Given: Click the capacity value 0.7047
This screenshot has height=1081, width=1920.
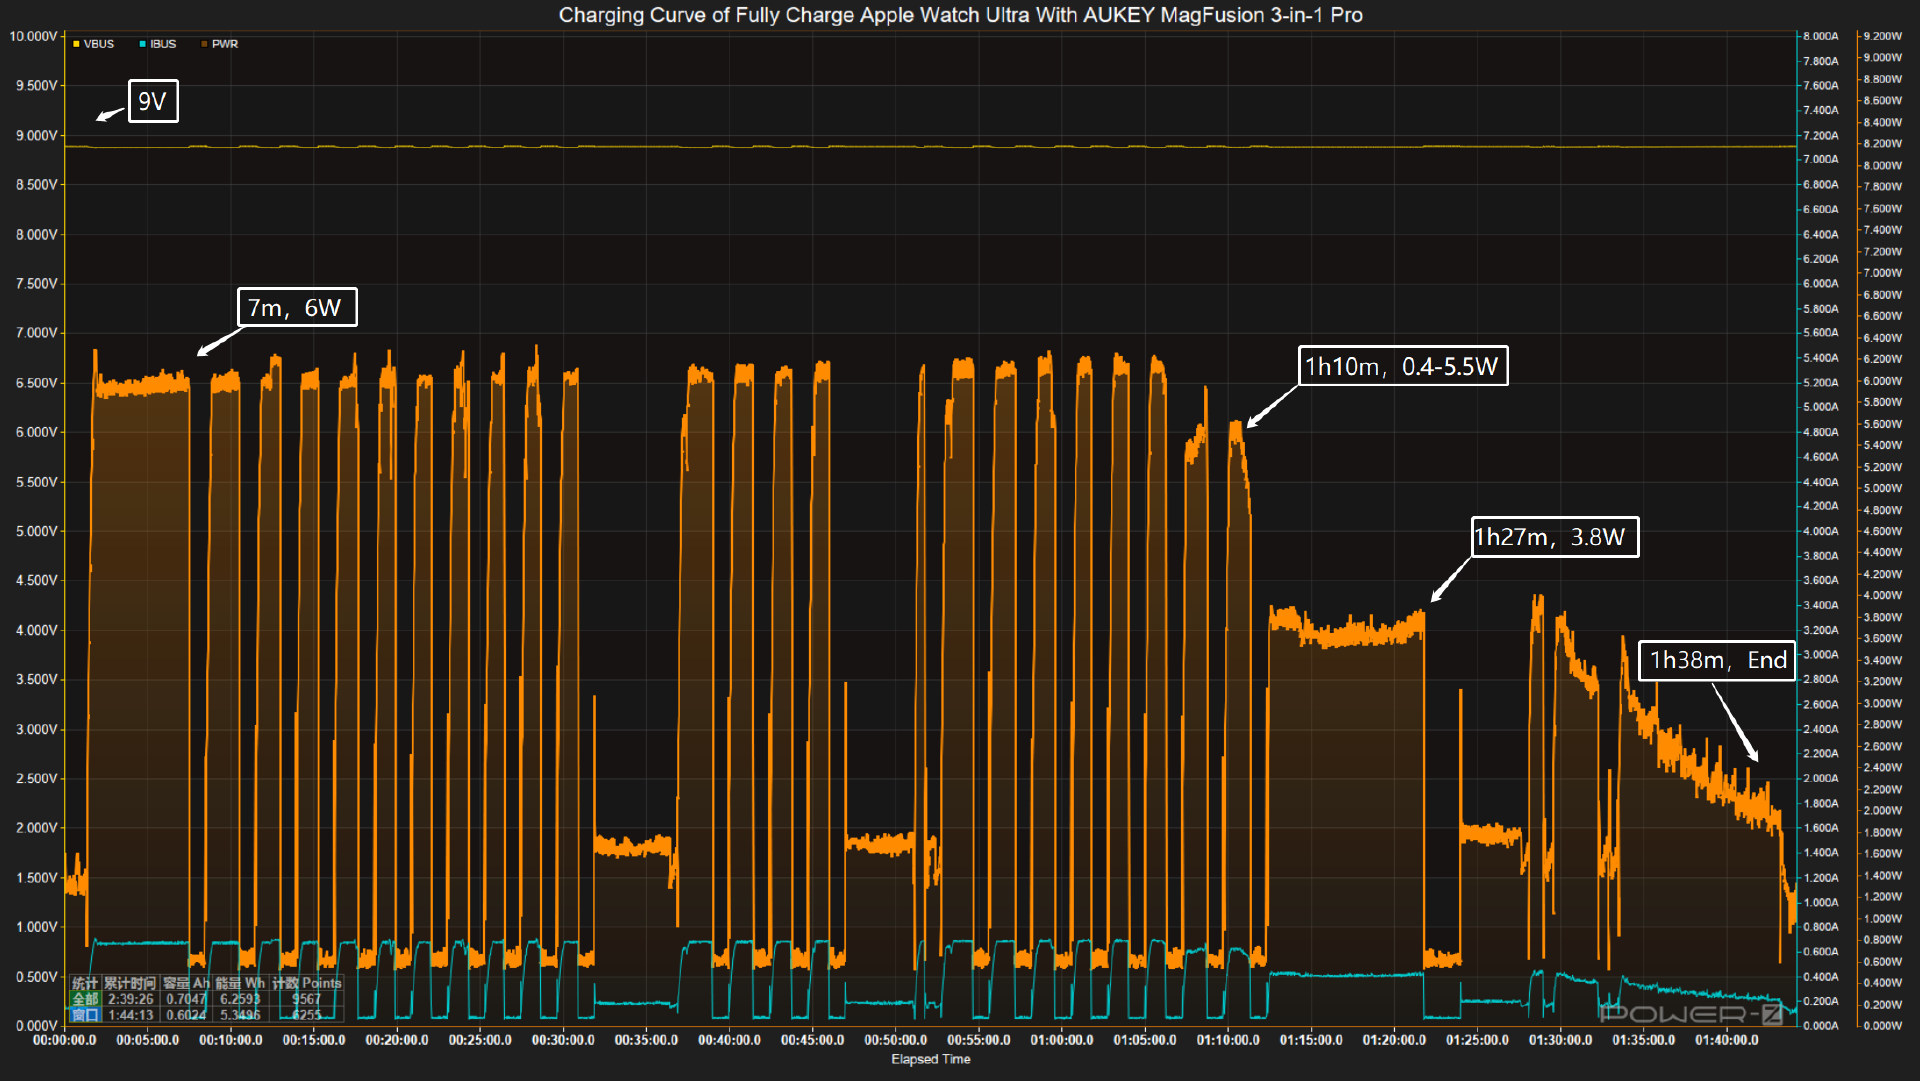Looking at the screenshot, I should [186, 999].
